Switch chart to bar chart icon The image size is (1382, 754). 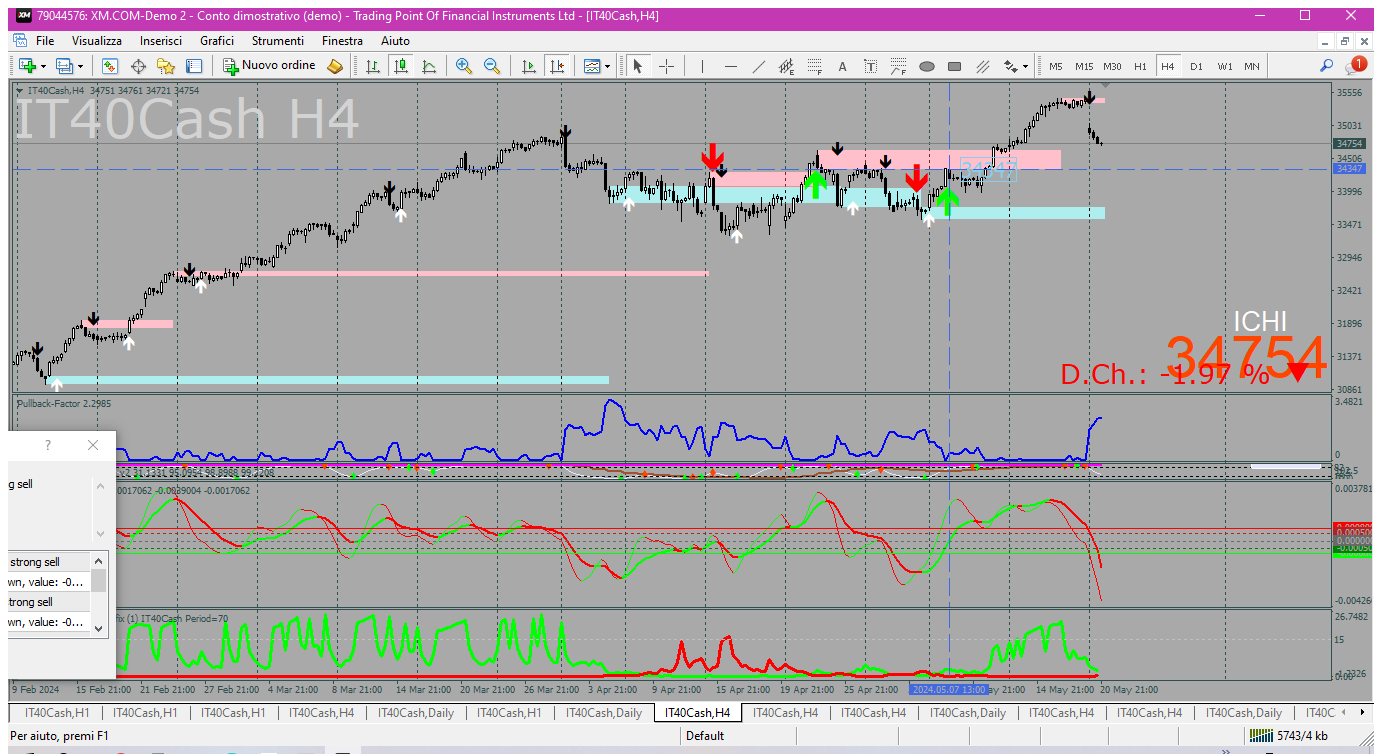pyautogui.click(x=373, y=66)
